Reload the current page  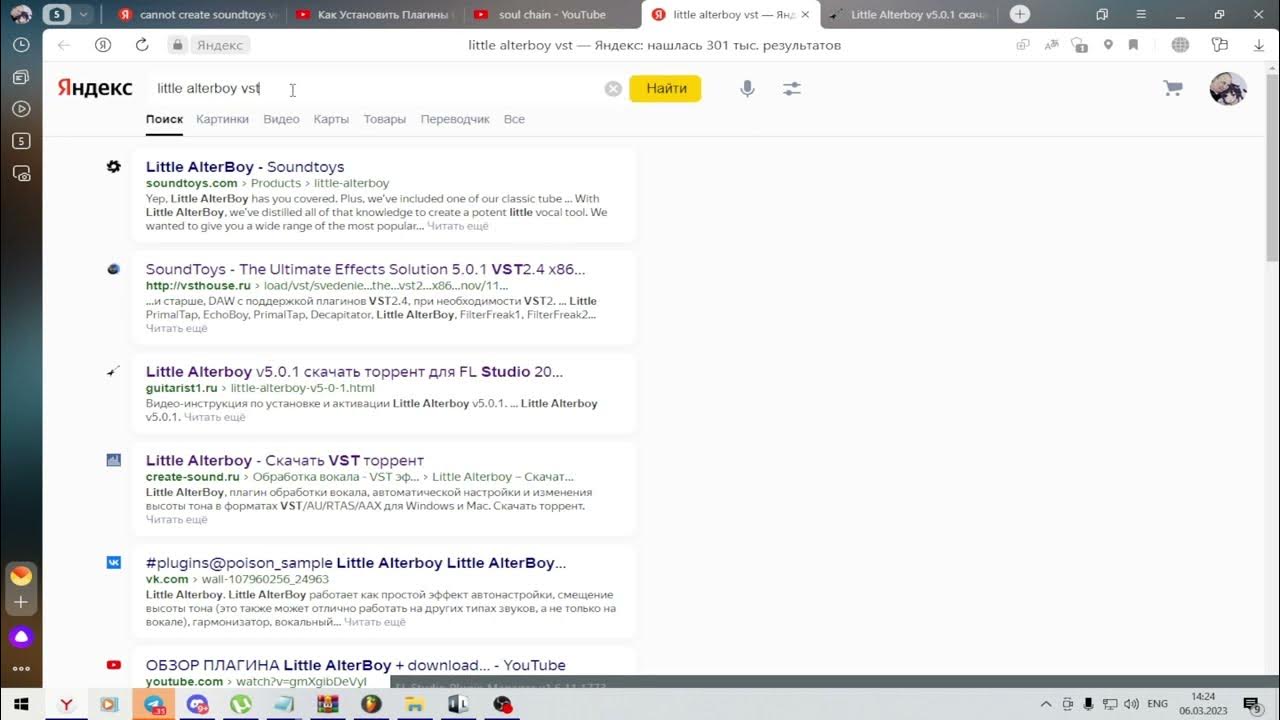(142, 45)
